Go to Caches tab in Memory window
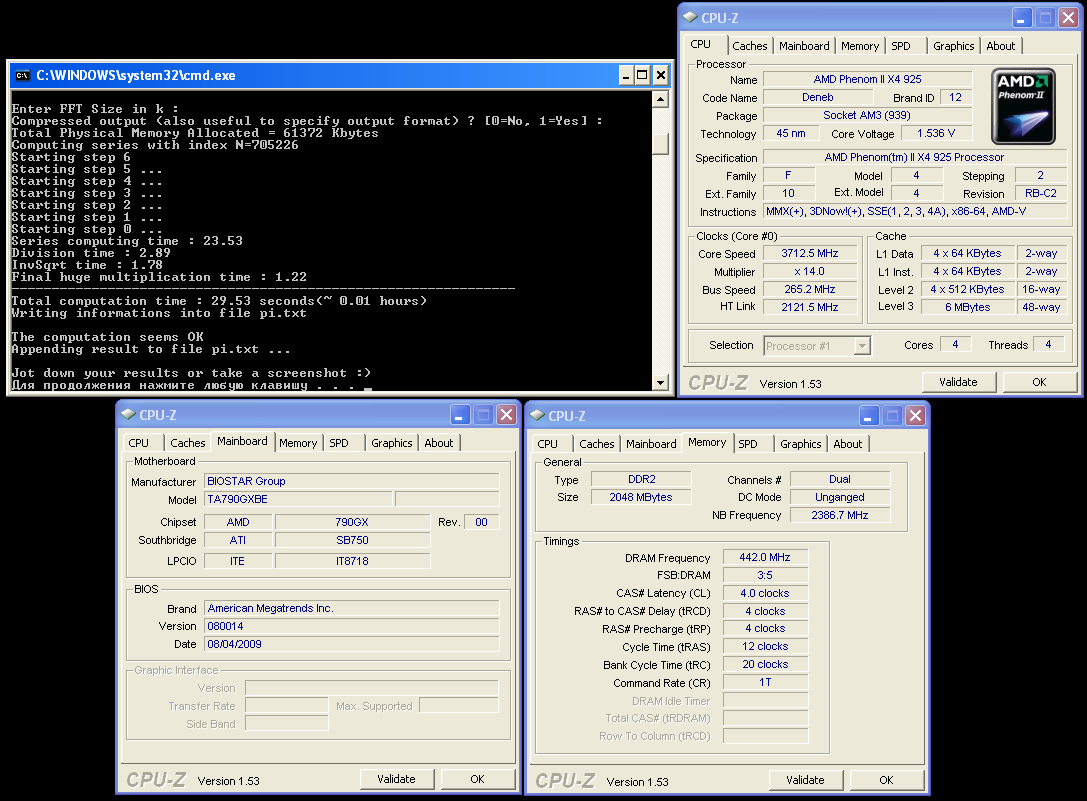1087x801 pixels. pos(597,444)
